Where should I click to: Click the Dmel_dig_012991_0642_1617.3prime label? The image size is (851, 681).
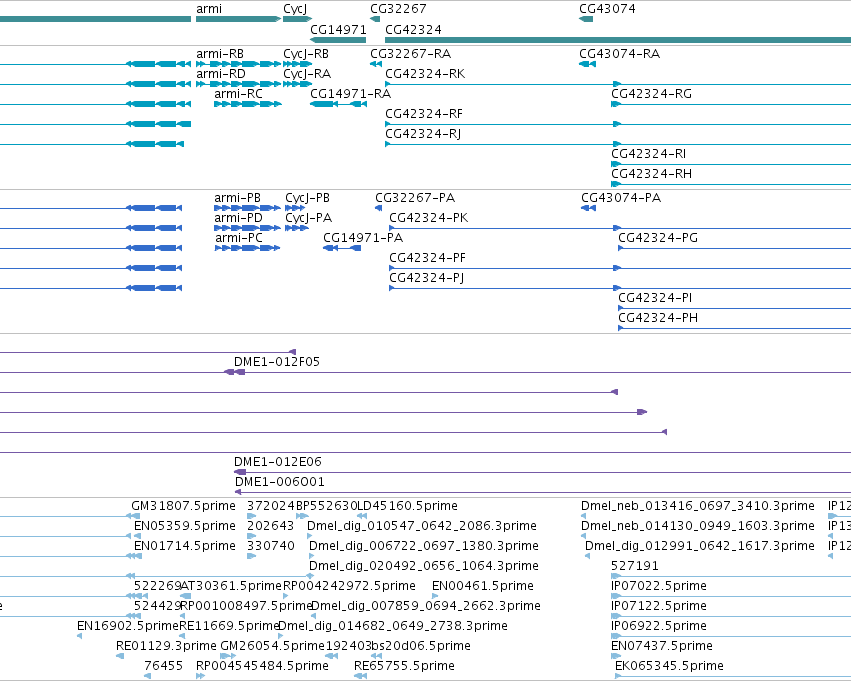pos(700,546)
